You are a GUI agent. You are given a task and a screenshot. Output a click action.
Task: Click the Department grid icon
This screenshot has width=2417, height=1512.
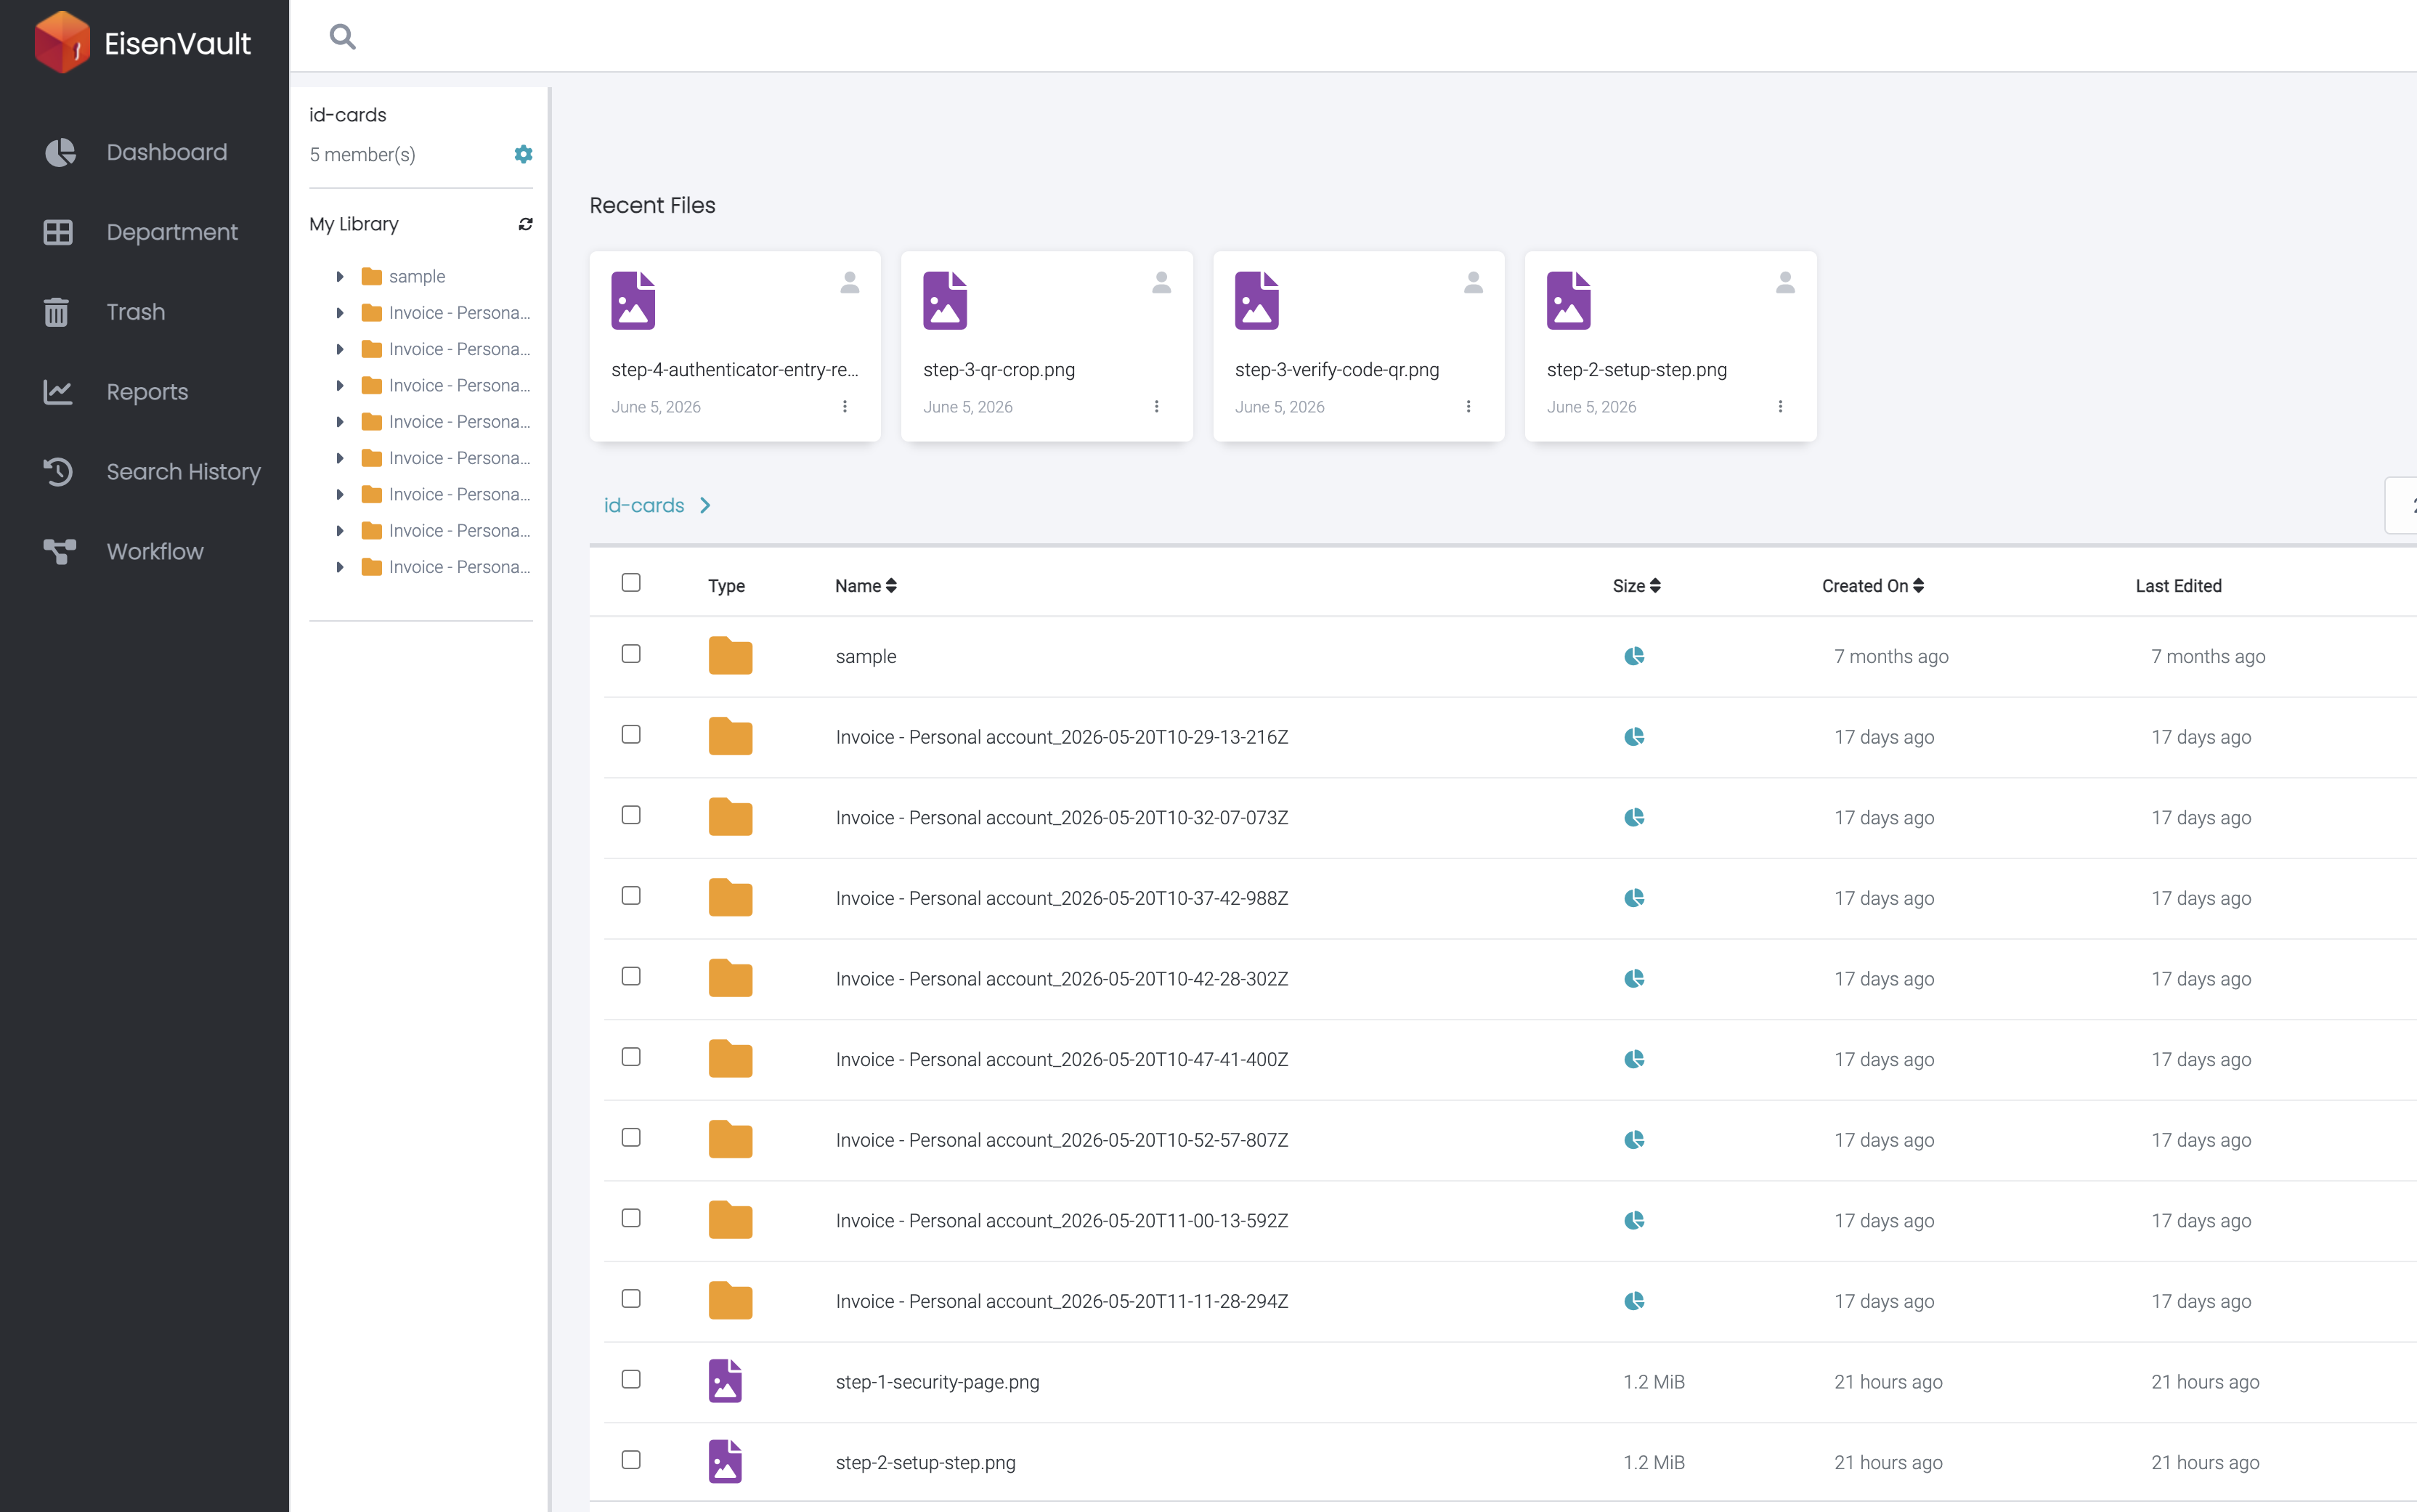tap(58, 232)
